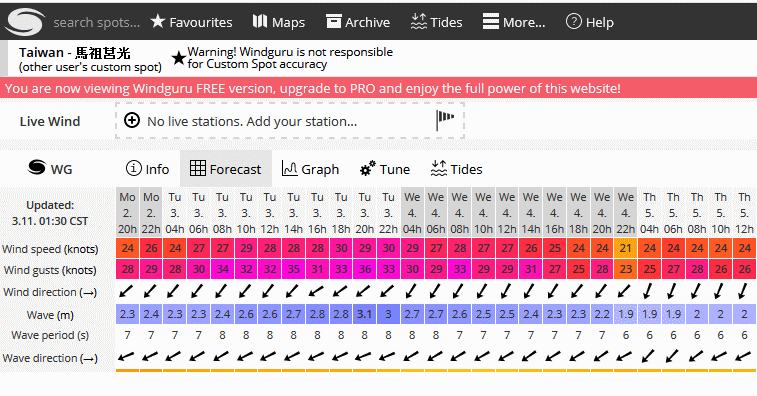757x396 pixels.
Task: Click the Windguru swirl logo
Action: tap(25, 22)
